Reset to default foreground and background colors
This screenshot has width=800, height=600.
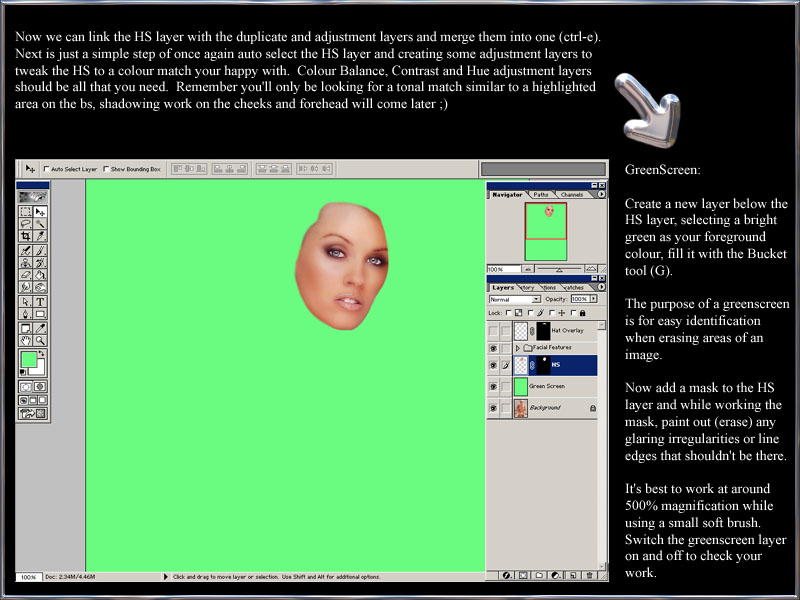point(22,372)
